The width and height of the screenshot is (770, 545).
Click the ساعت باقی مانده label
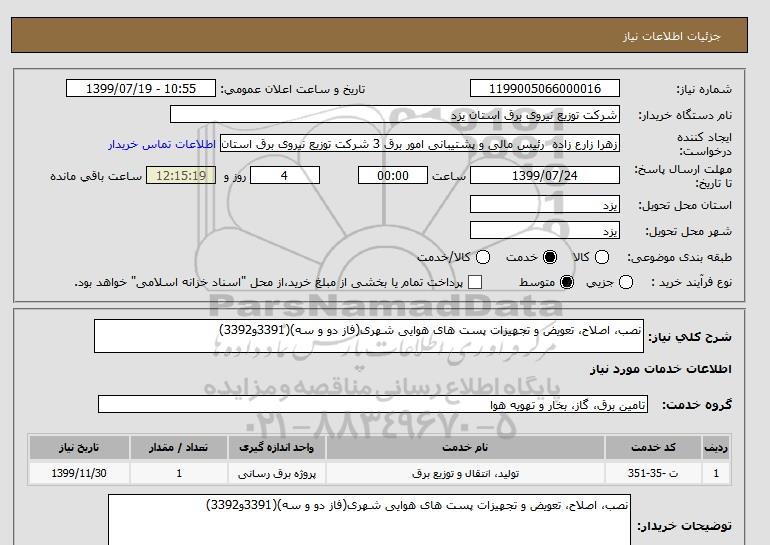click(x=96, y=176)
